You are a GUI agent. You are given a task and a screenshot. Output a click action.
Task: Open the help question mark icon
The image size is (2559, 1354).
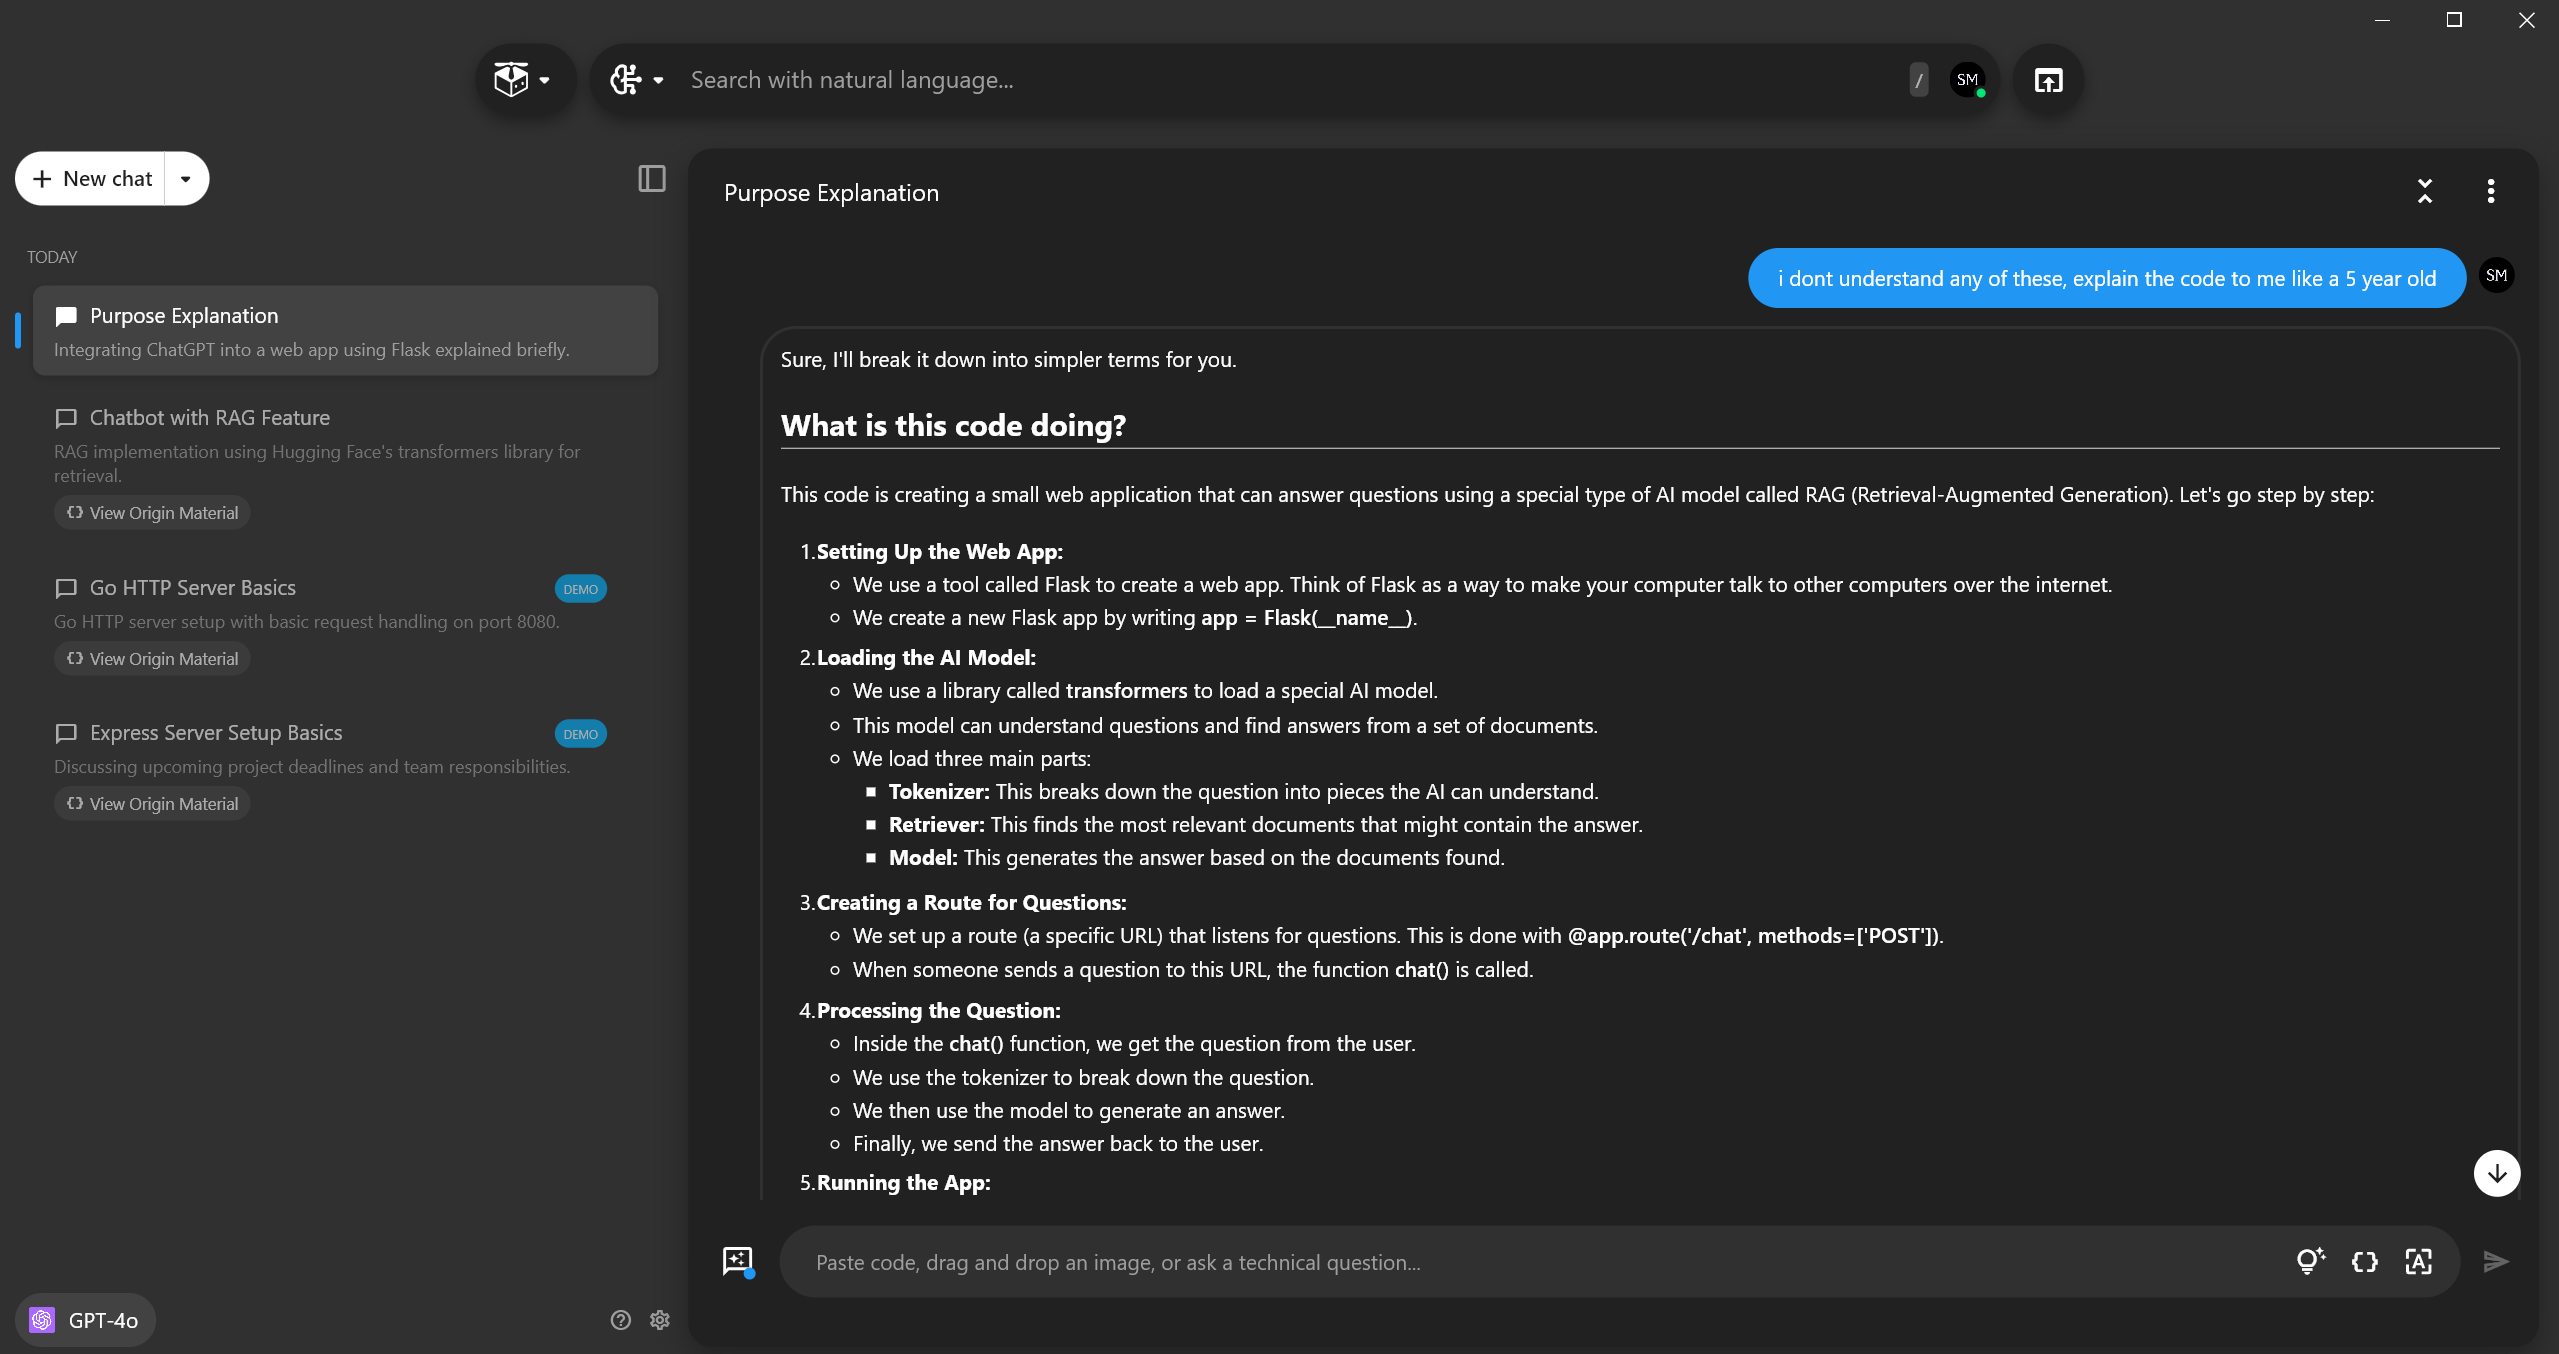(621, 1320)
